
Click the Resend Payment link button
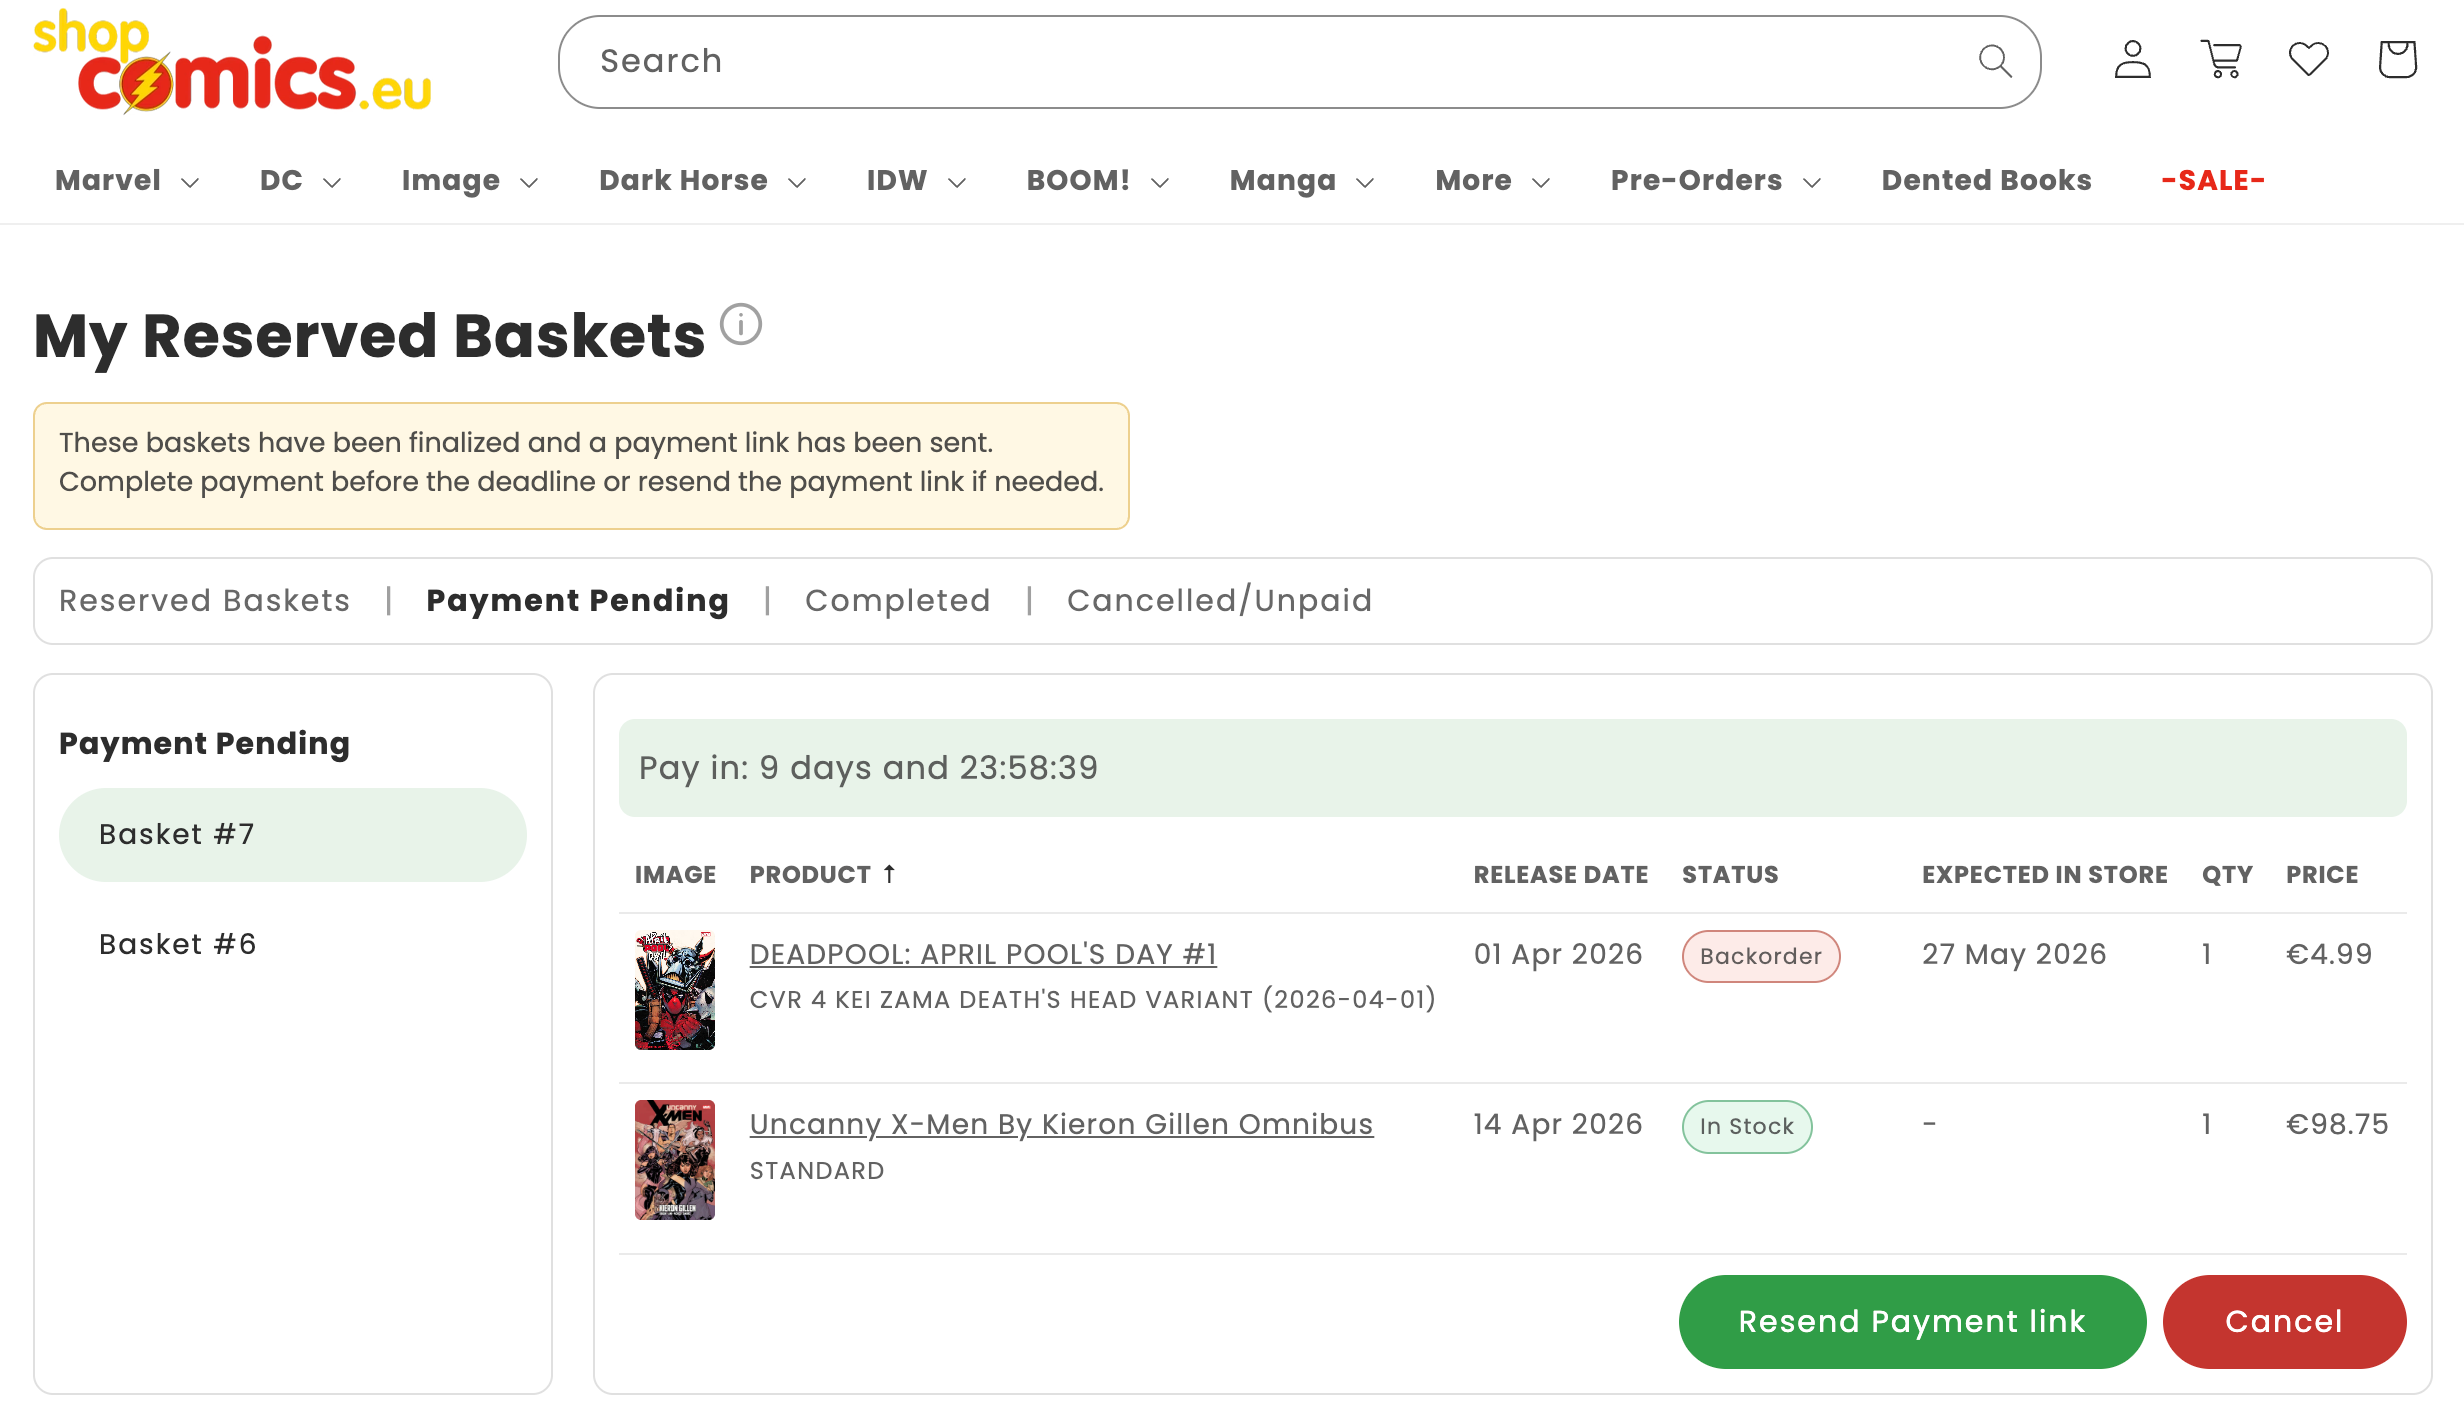coord(1912,1322)
